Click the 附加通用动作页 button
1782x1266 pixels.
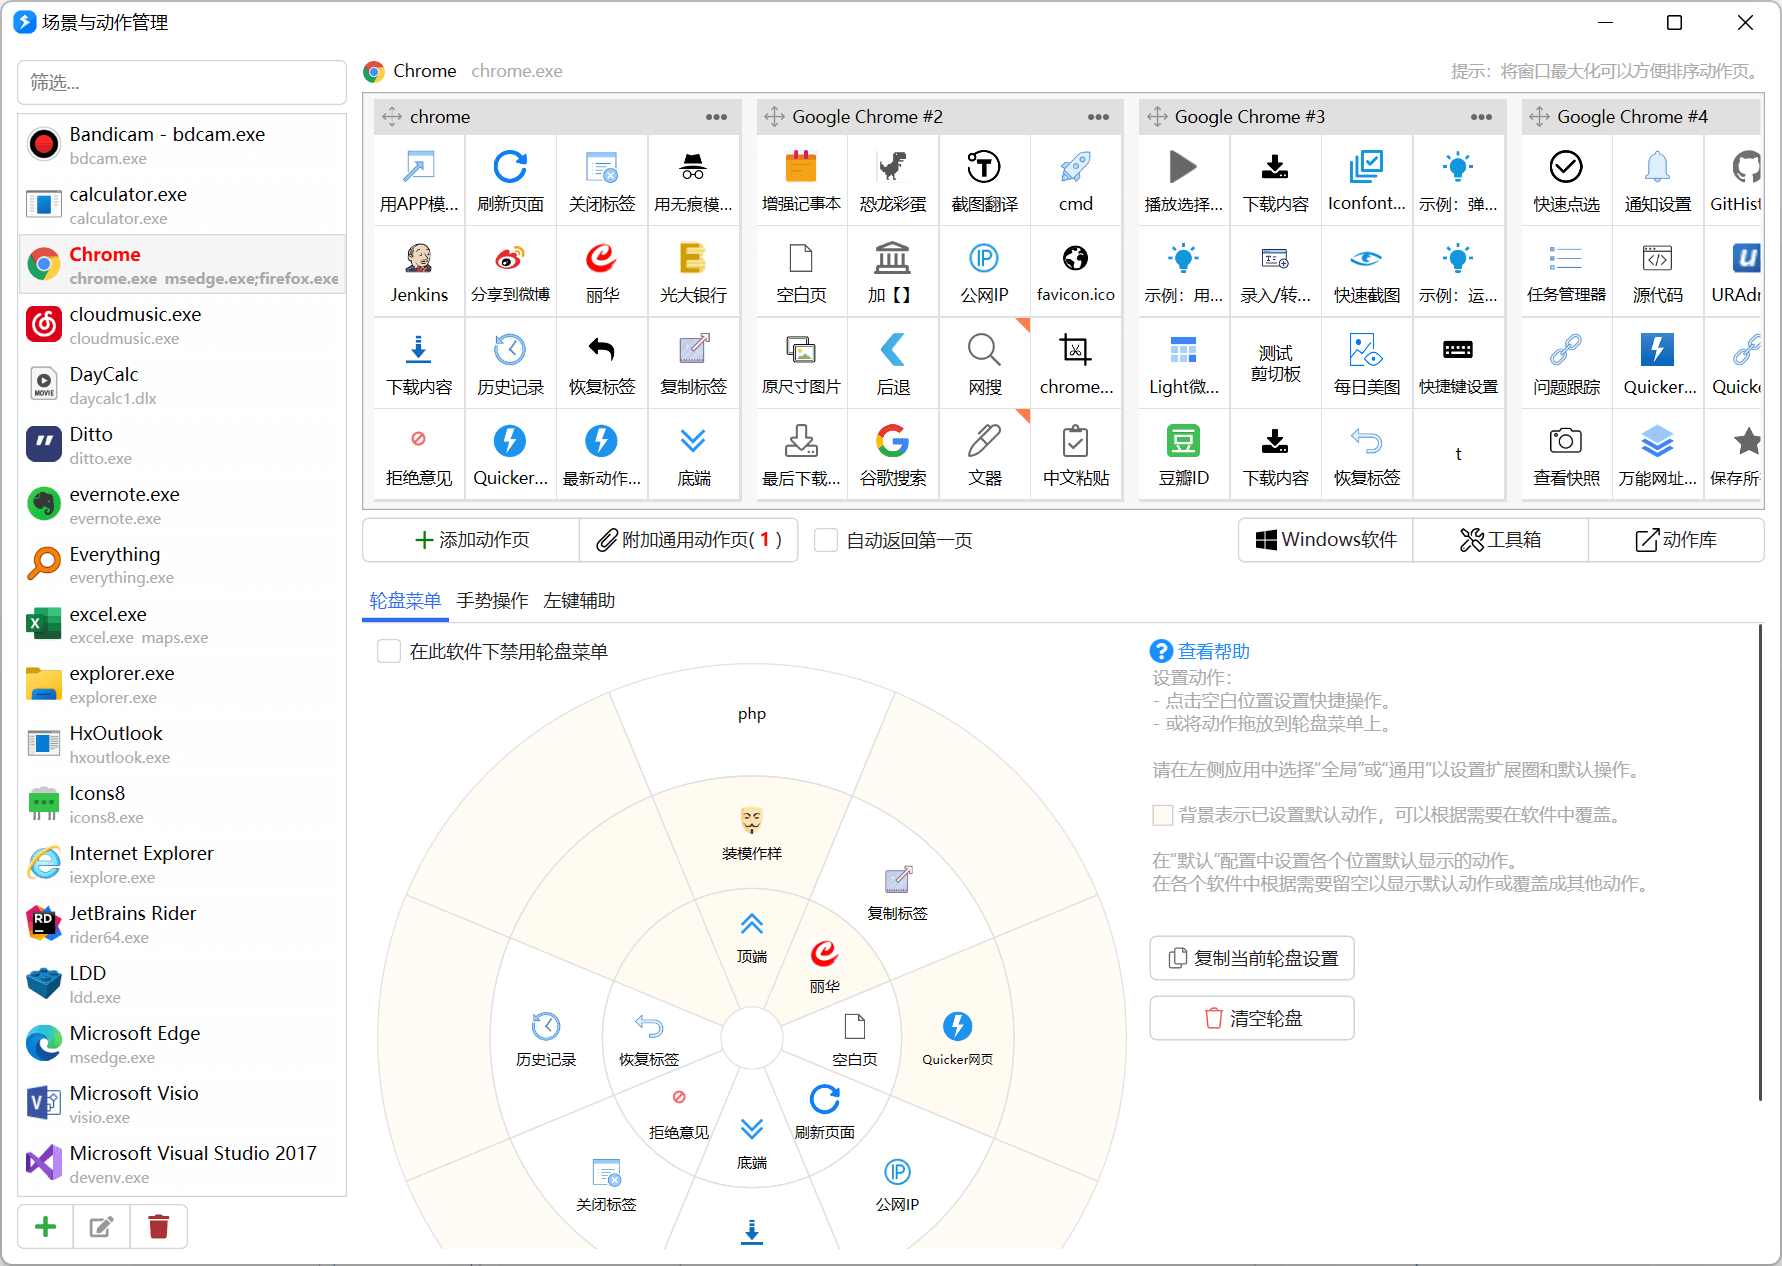tap(689, 540)
